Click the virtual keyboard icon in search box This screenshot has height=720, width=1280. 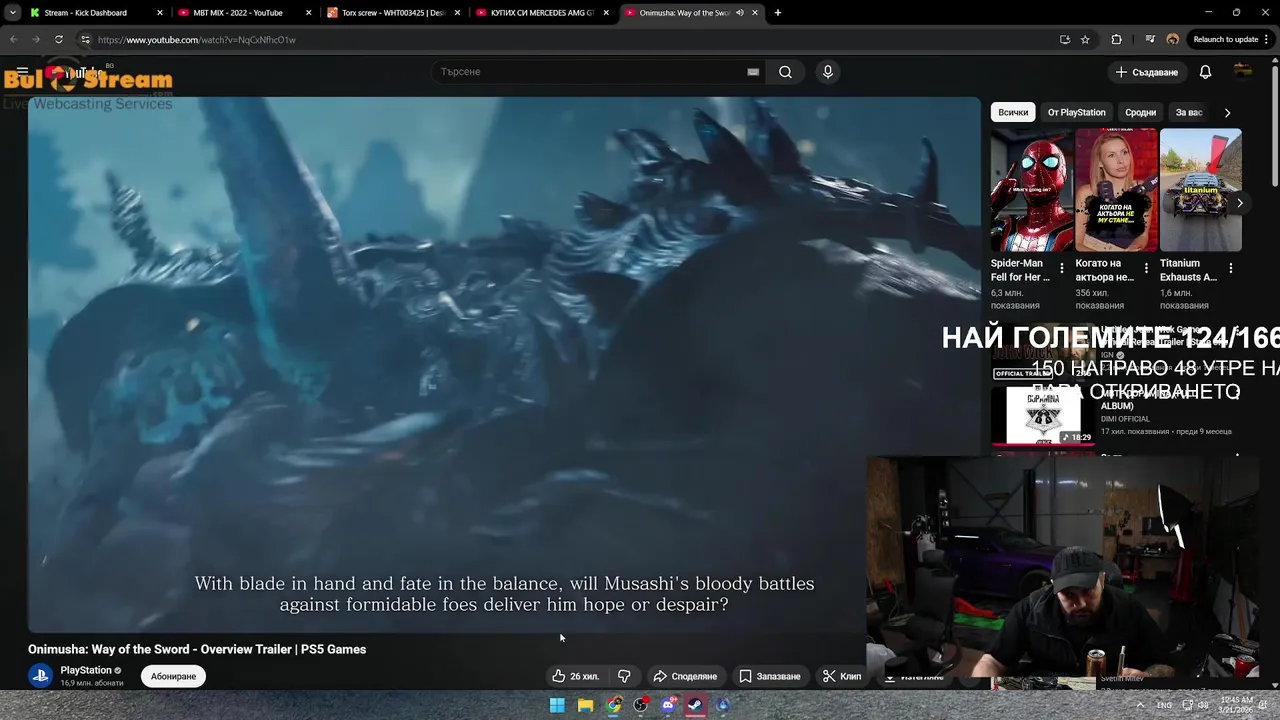click(753, 72)
